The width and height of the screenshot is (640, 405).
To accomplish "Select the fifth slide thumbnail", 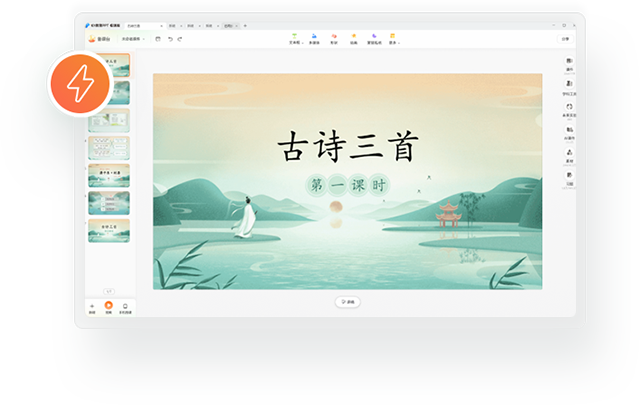I will click(109, 176).
